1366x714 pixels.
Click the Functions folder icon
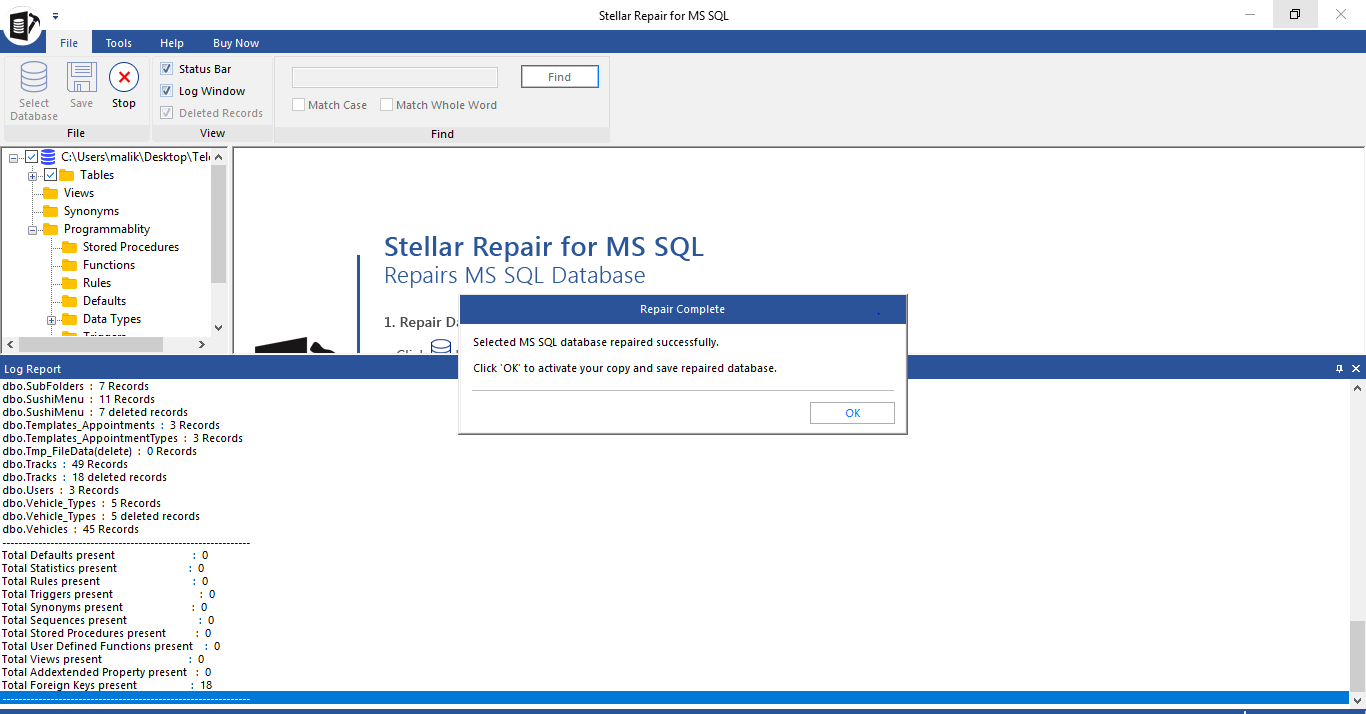click(69, 265)
